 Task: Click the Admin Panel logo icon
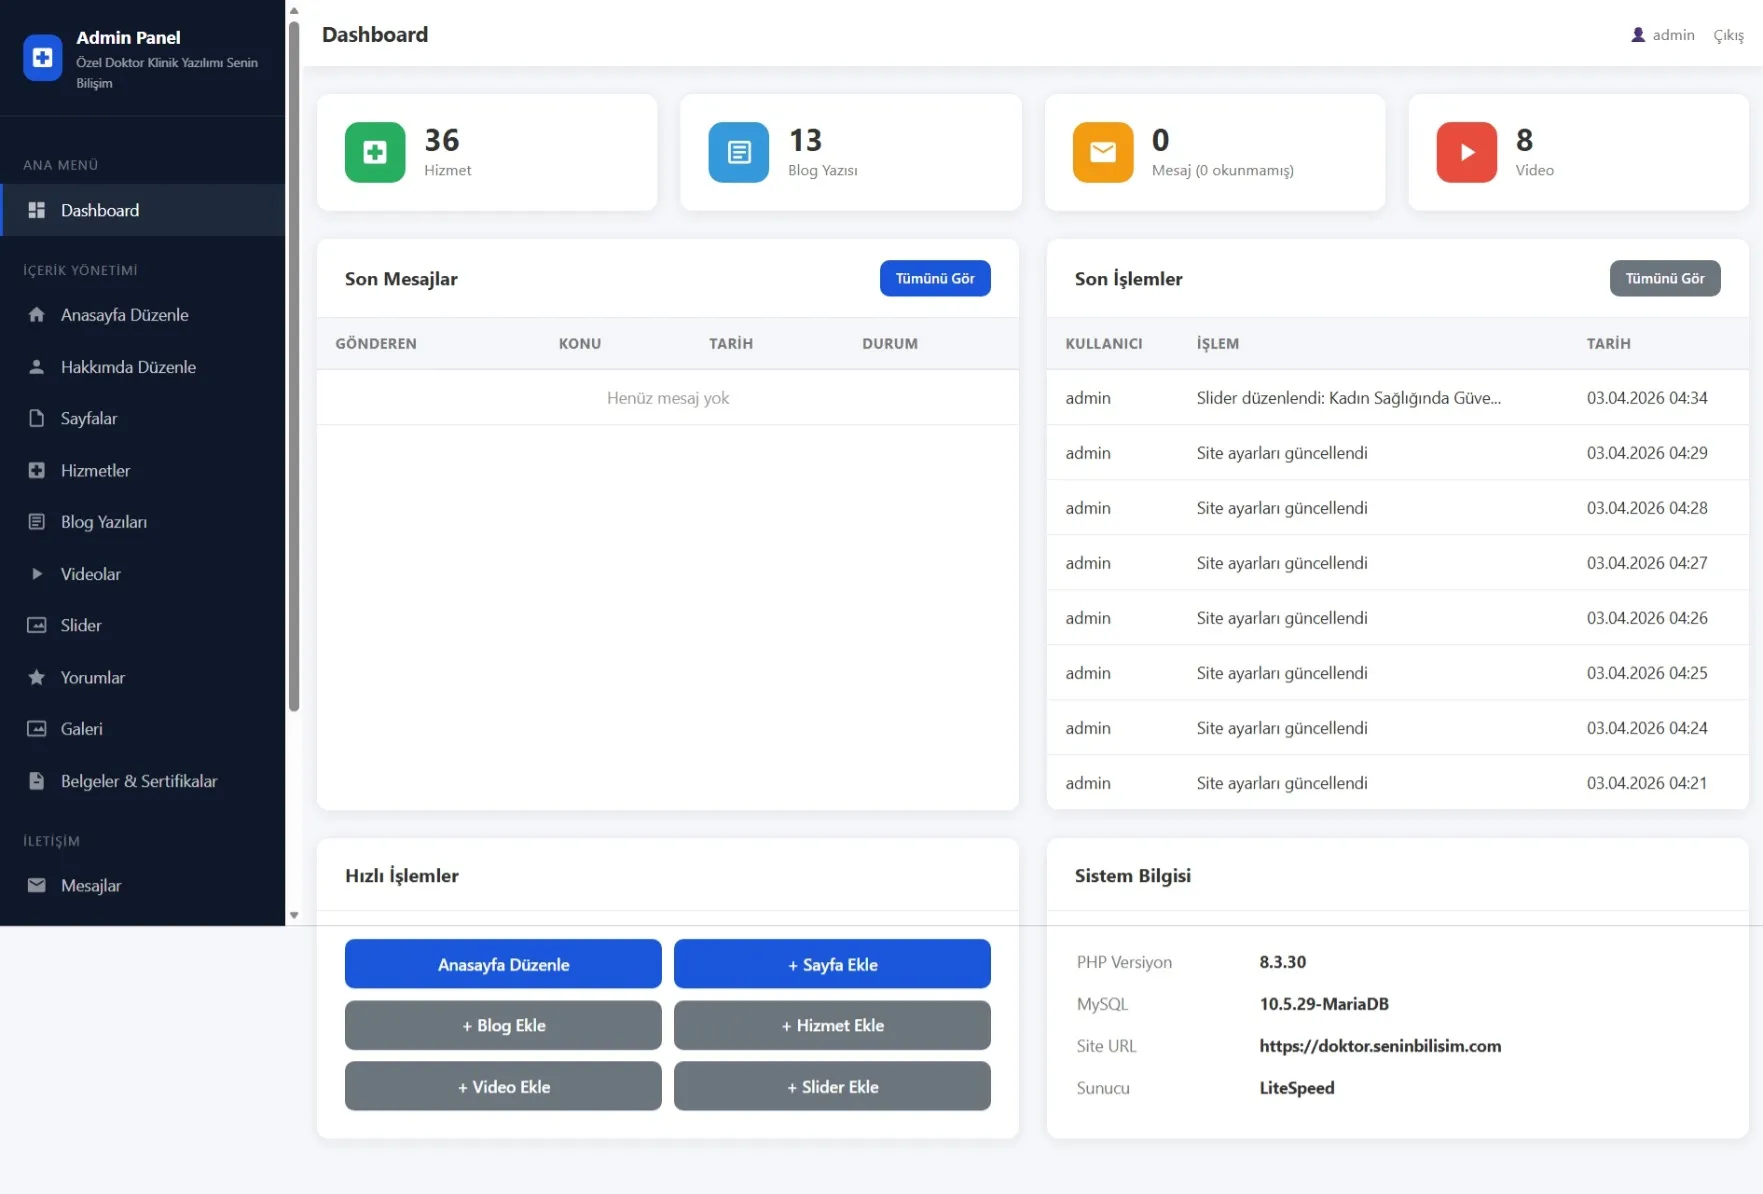[43, 58]
